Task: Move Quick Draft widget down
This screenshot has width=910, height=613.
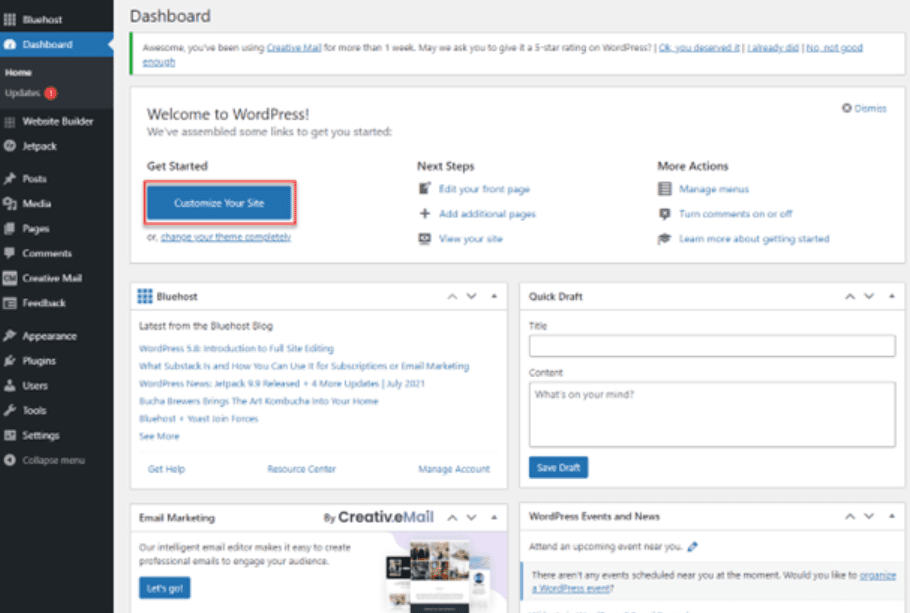Action: 869,296
